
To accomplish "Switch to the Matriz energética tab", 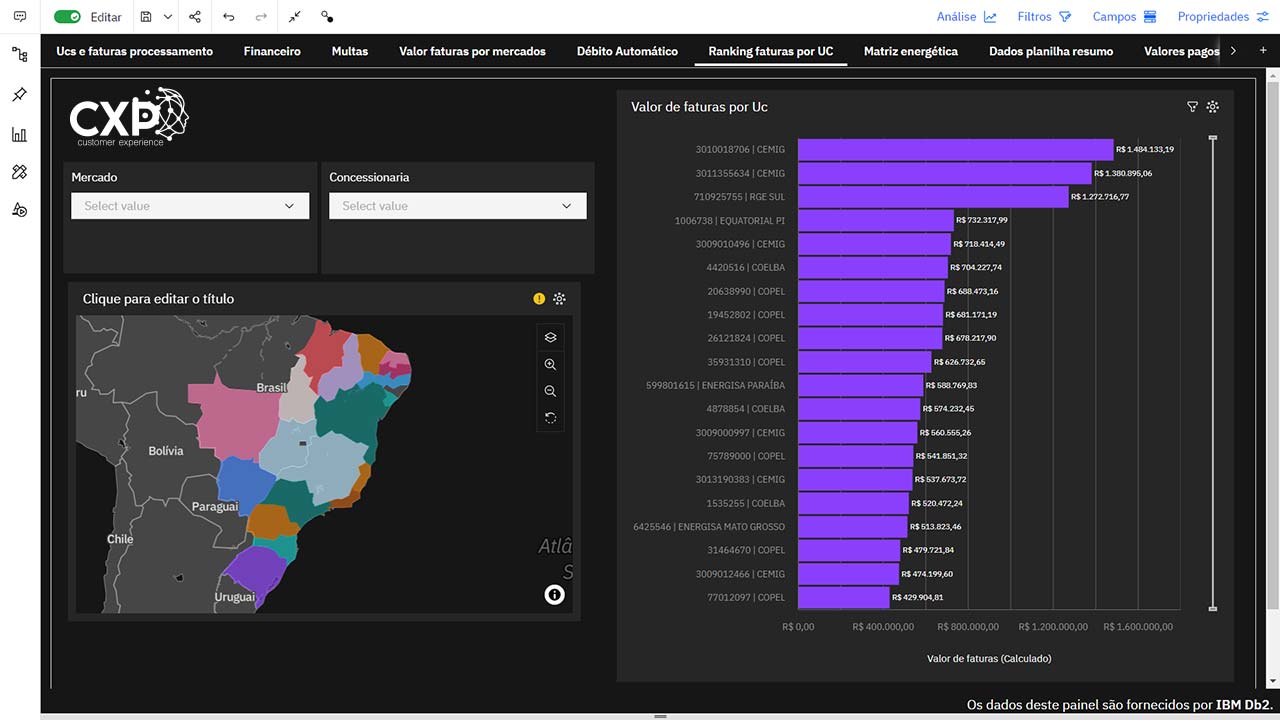I will 910,51.
